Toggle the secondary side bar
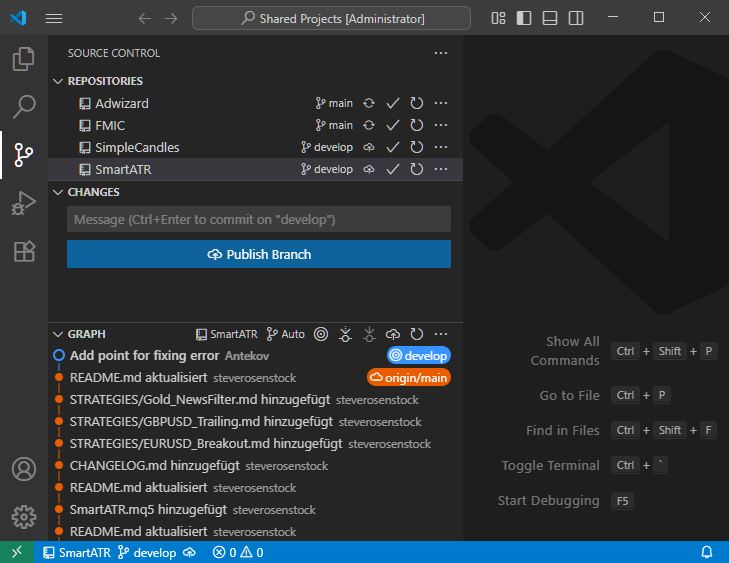The width and height of the screenshot is (729, 563). [x=576, y=18]
